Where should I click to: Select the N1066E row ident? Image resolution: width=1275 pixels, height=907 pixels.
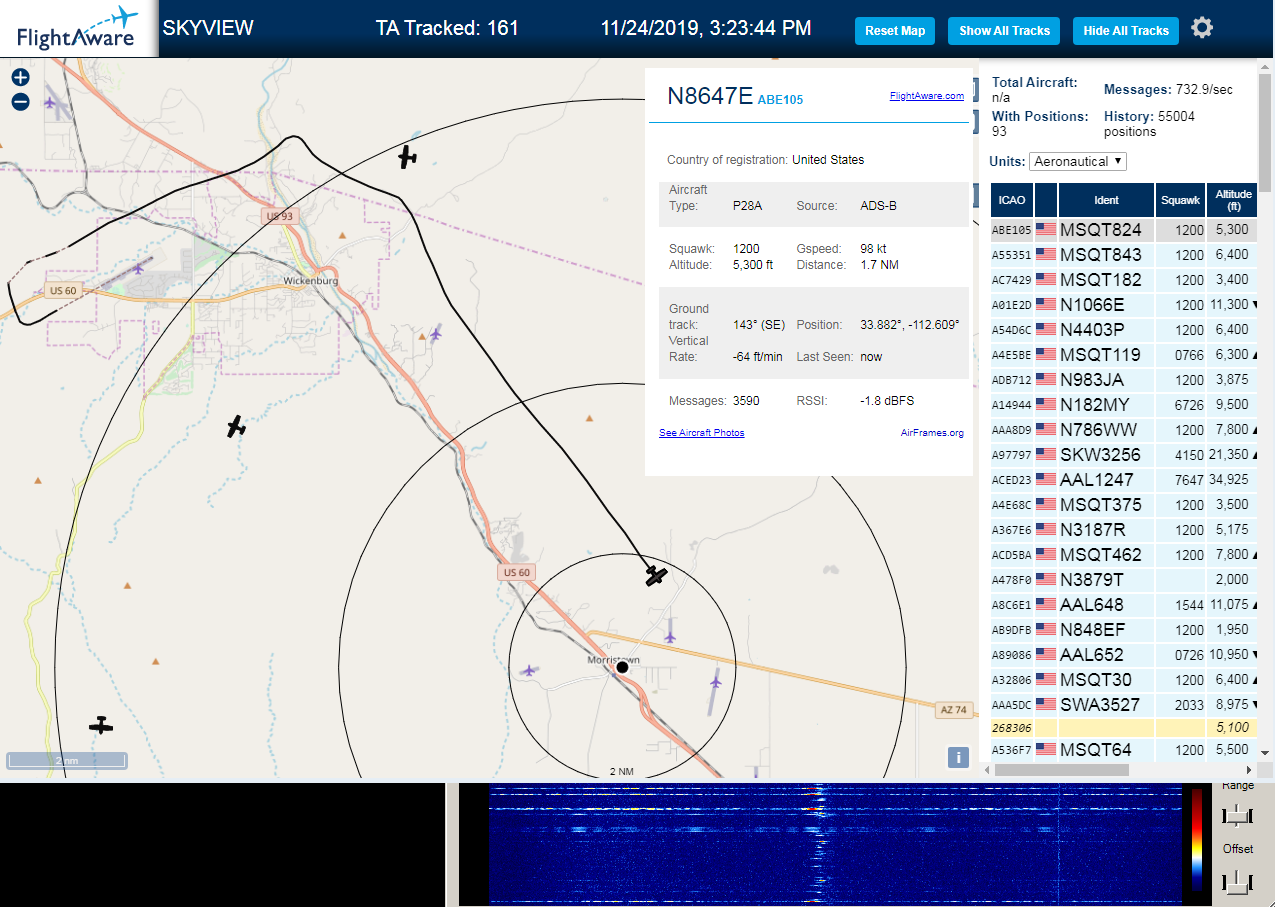1092,305
